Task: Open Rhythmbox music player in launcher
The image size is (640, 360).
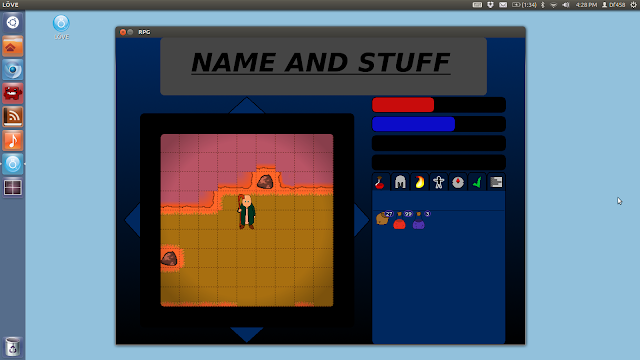Action: [13, 140]
